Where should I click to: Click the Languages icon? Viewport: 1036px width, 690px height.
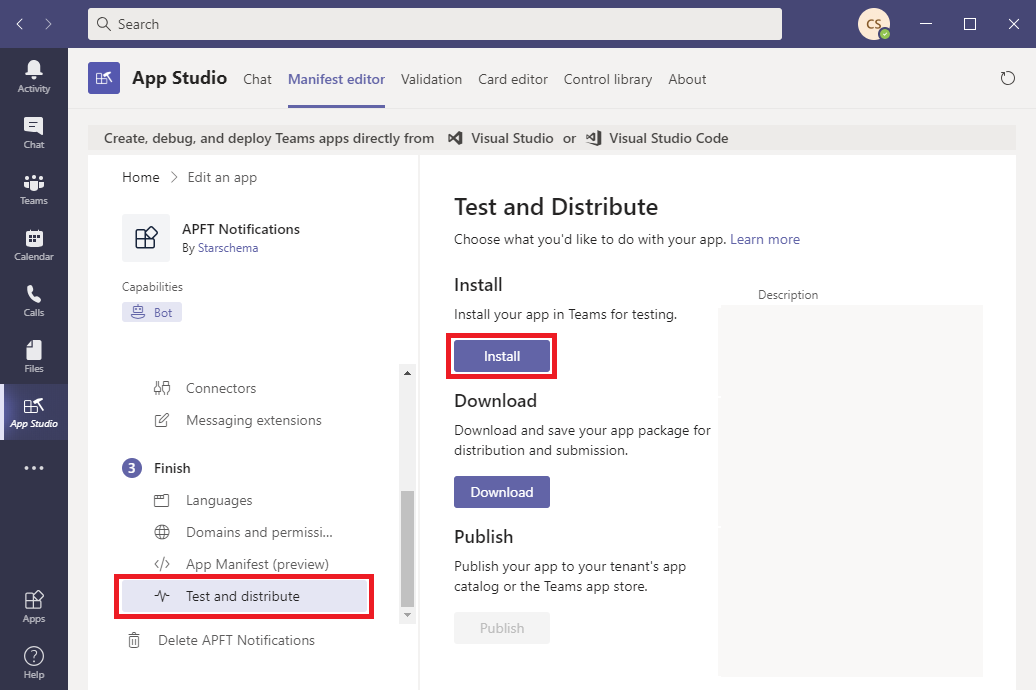pos(162,500)
